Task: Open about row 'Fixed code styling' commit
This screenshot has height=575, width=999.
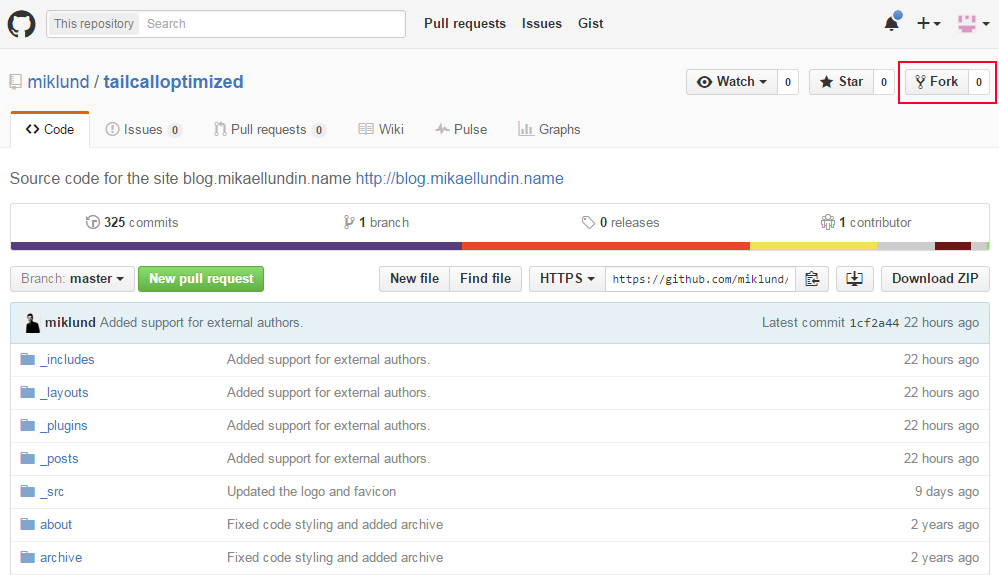Action: coord(335,525)
